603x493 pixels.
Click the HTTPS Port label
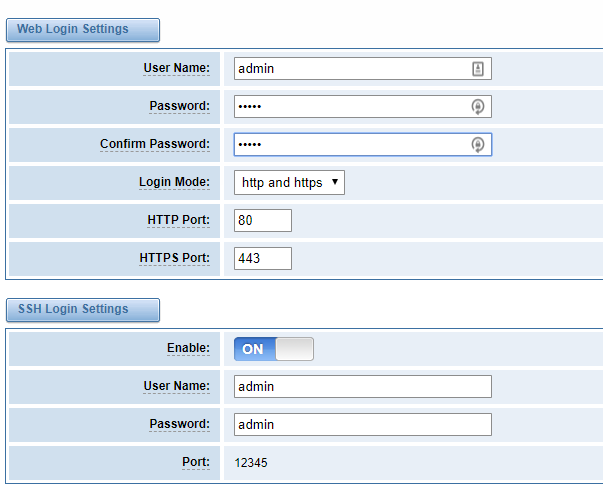coord(175,258)
